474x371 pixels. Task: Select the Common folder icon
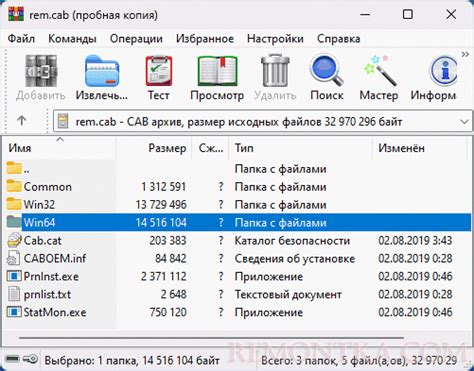pos(14,186)
